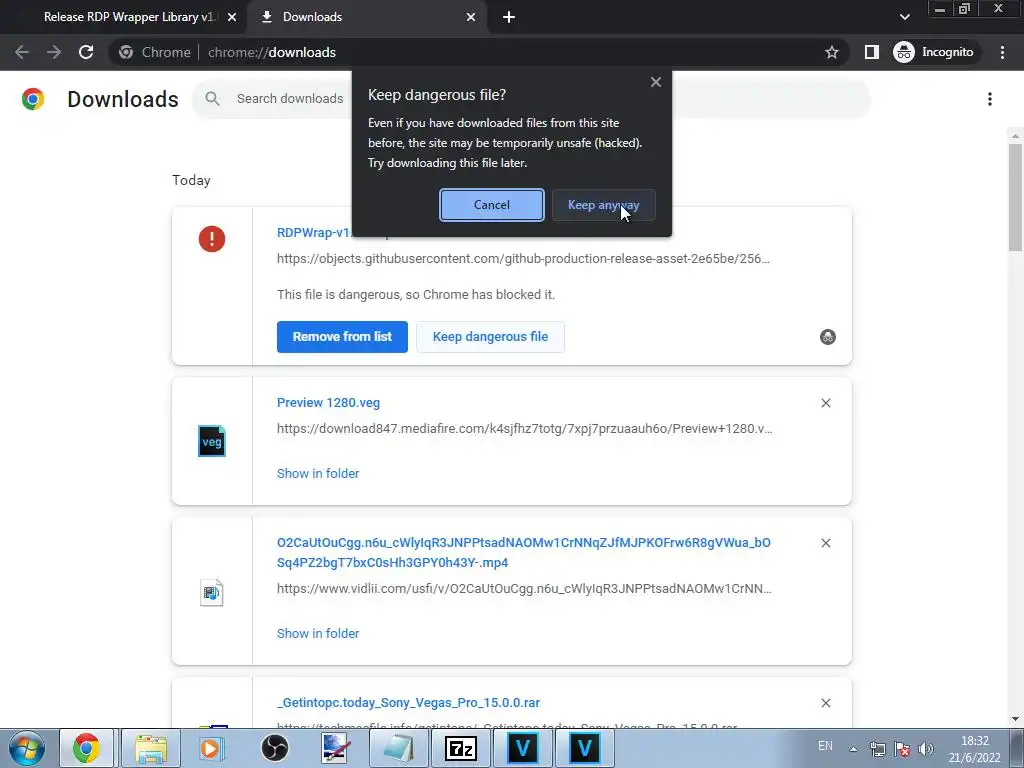Click Cancel in the dangerous file dialog

pyautogui.click(x=492, y=205)
